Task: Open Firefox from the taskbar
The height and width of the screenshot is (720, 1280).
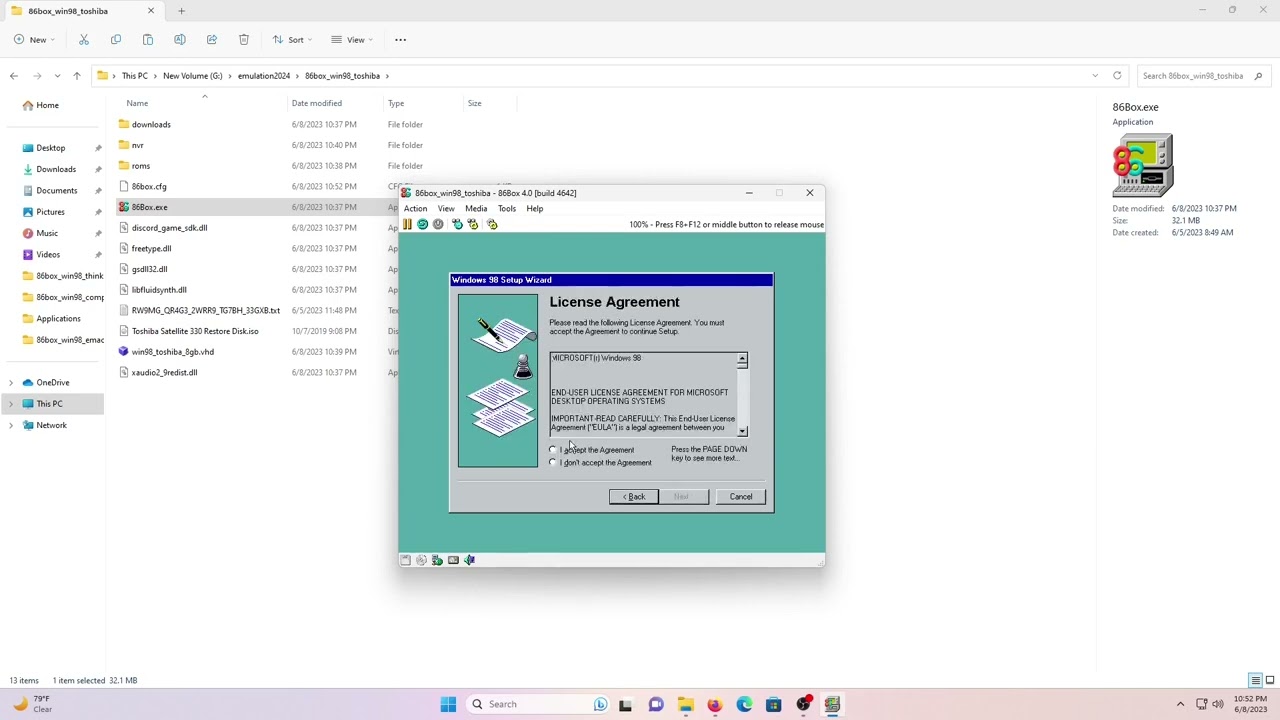Action: pyautogui.click(x=714, y=704)
